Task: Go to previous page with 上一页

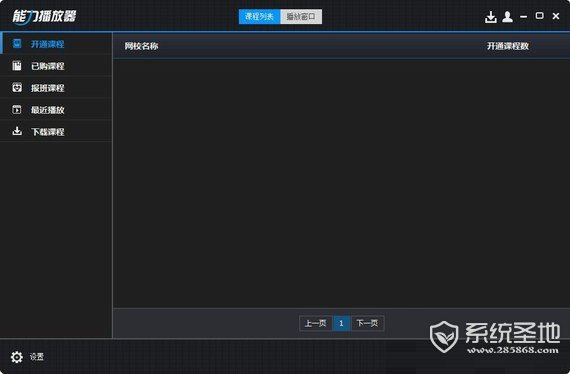Action: click(316, 323)
